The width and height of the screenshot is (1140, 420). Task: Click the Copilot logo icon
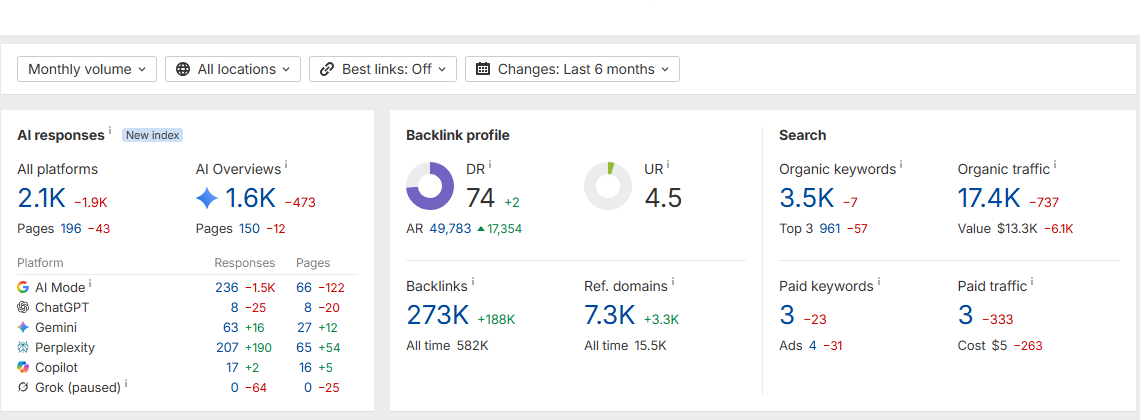pos(23,368)
